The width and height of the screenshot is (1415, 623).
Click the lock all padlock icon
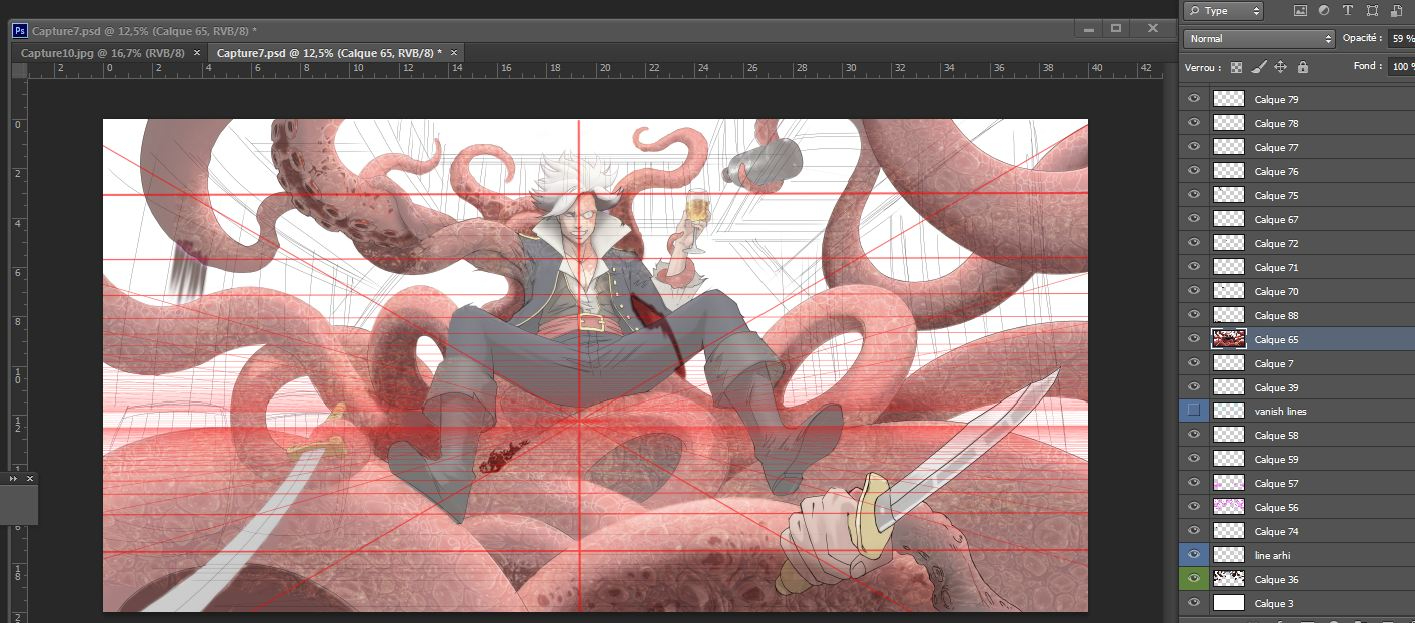1302,67
